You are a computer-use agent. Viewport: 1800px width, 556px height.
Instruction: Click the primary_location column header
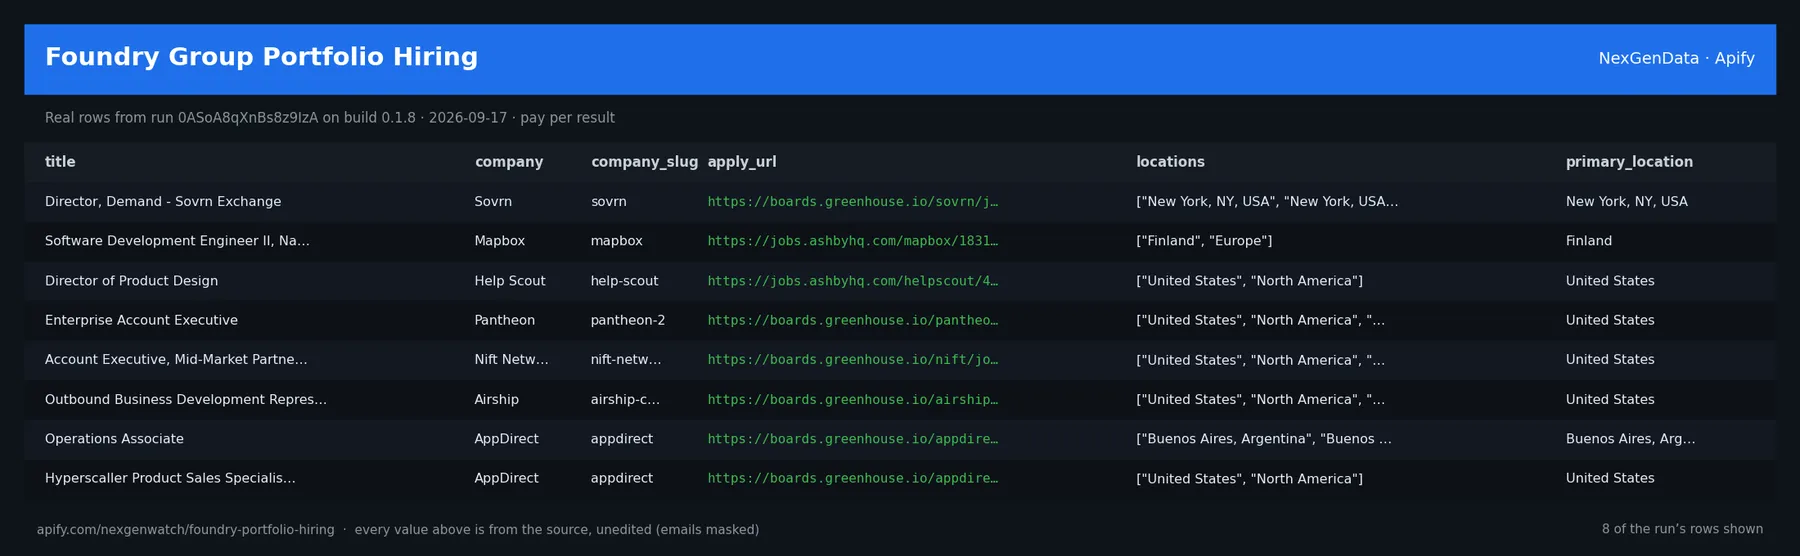pyautogui.click(x=1629, y=162)
